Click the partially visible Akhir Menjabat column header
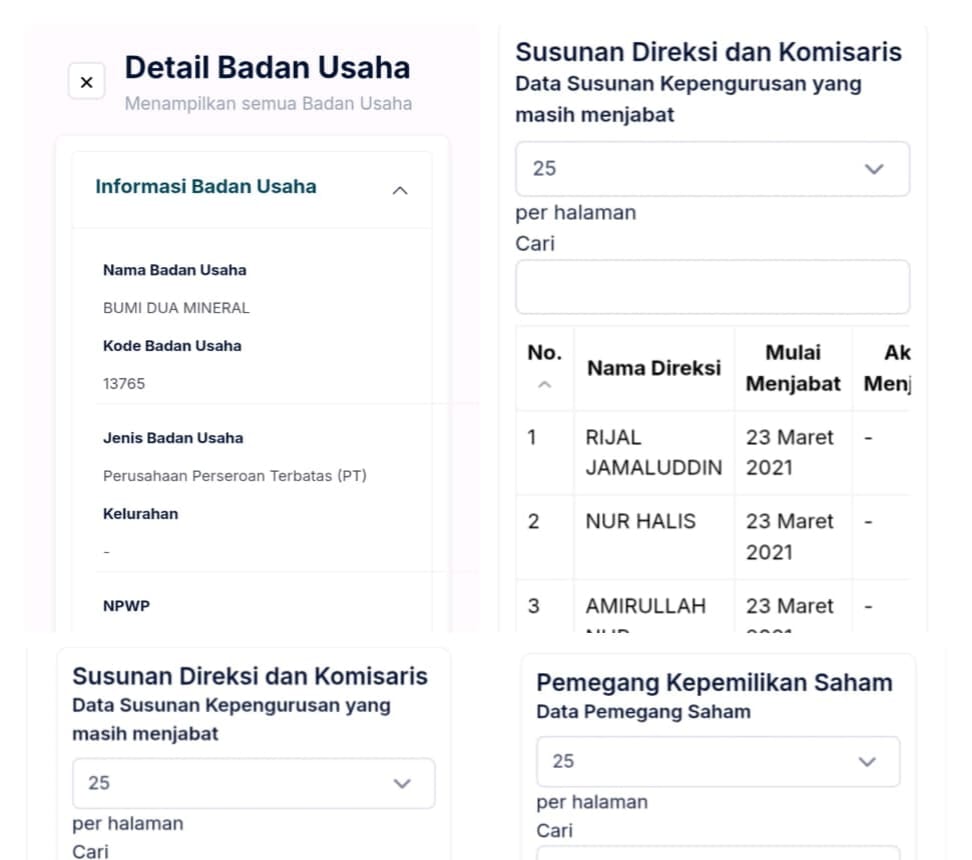 886,368
